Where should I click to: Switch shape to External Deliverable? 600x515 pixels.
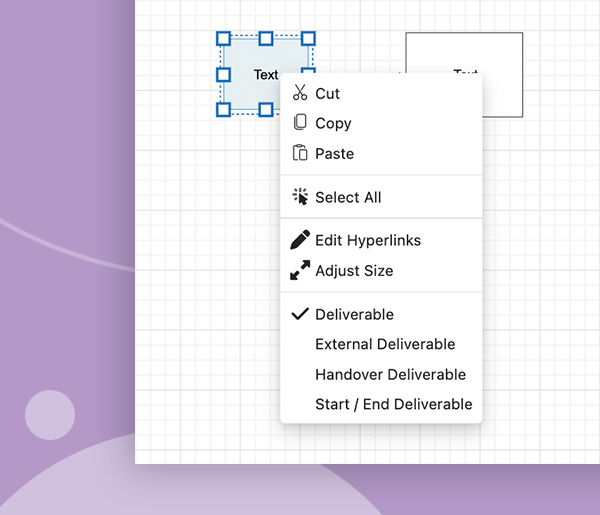point(381,344)
